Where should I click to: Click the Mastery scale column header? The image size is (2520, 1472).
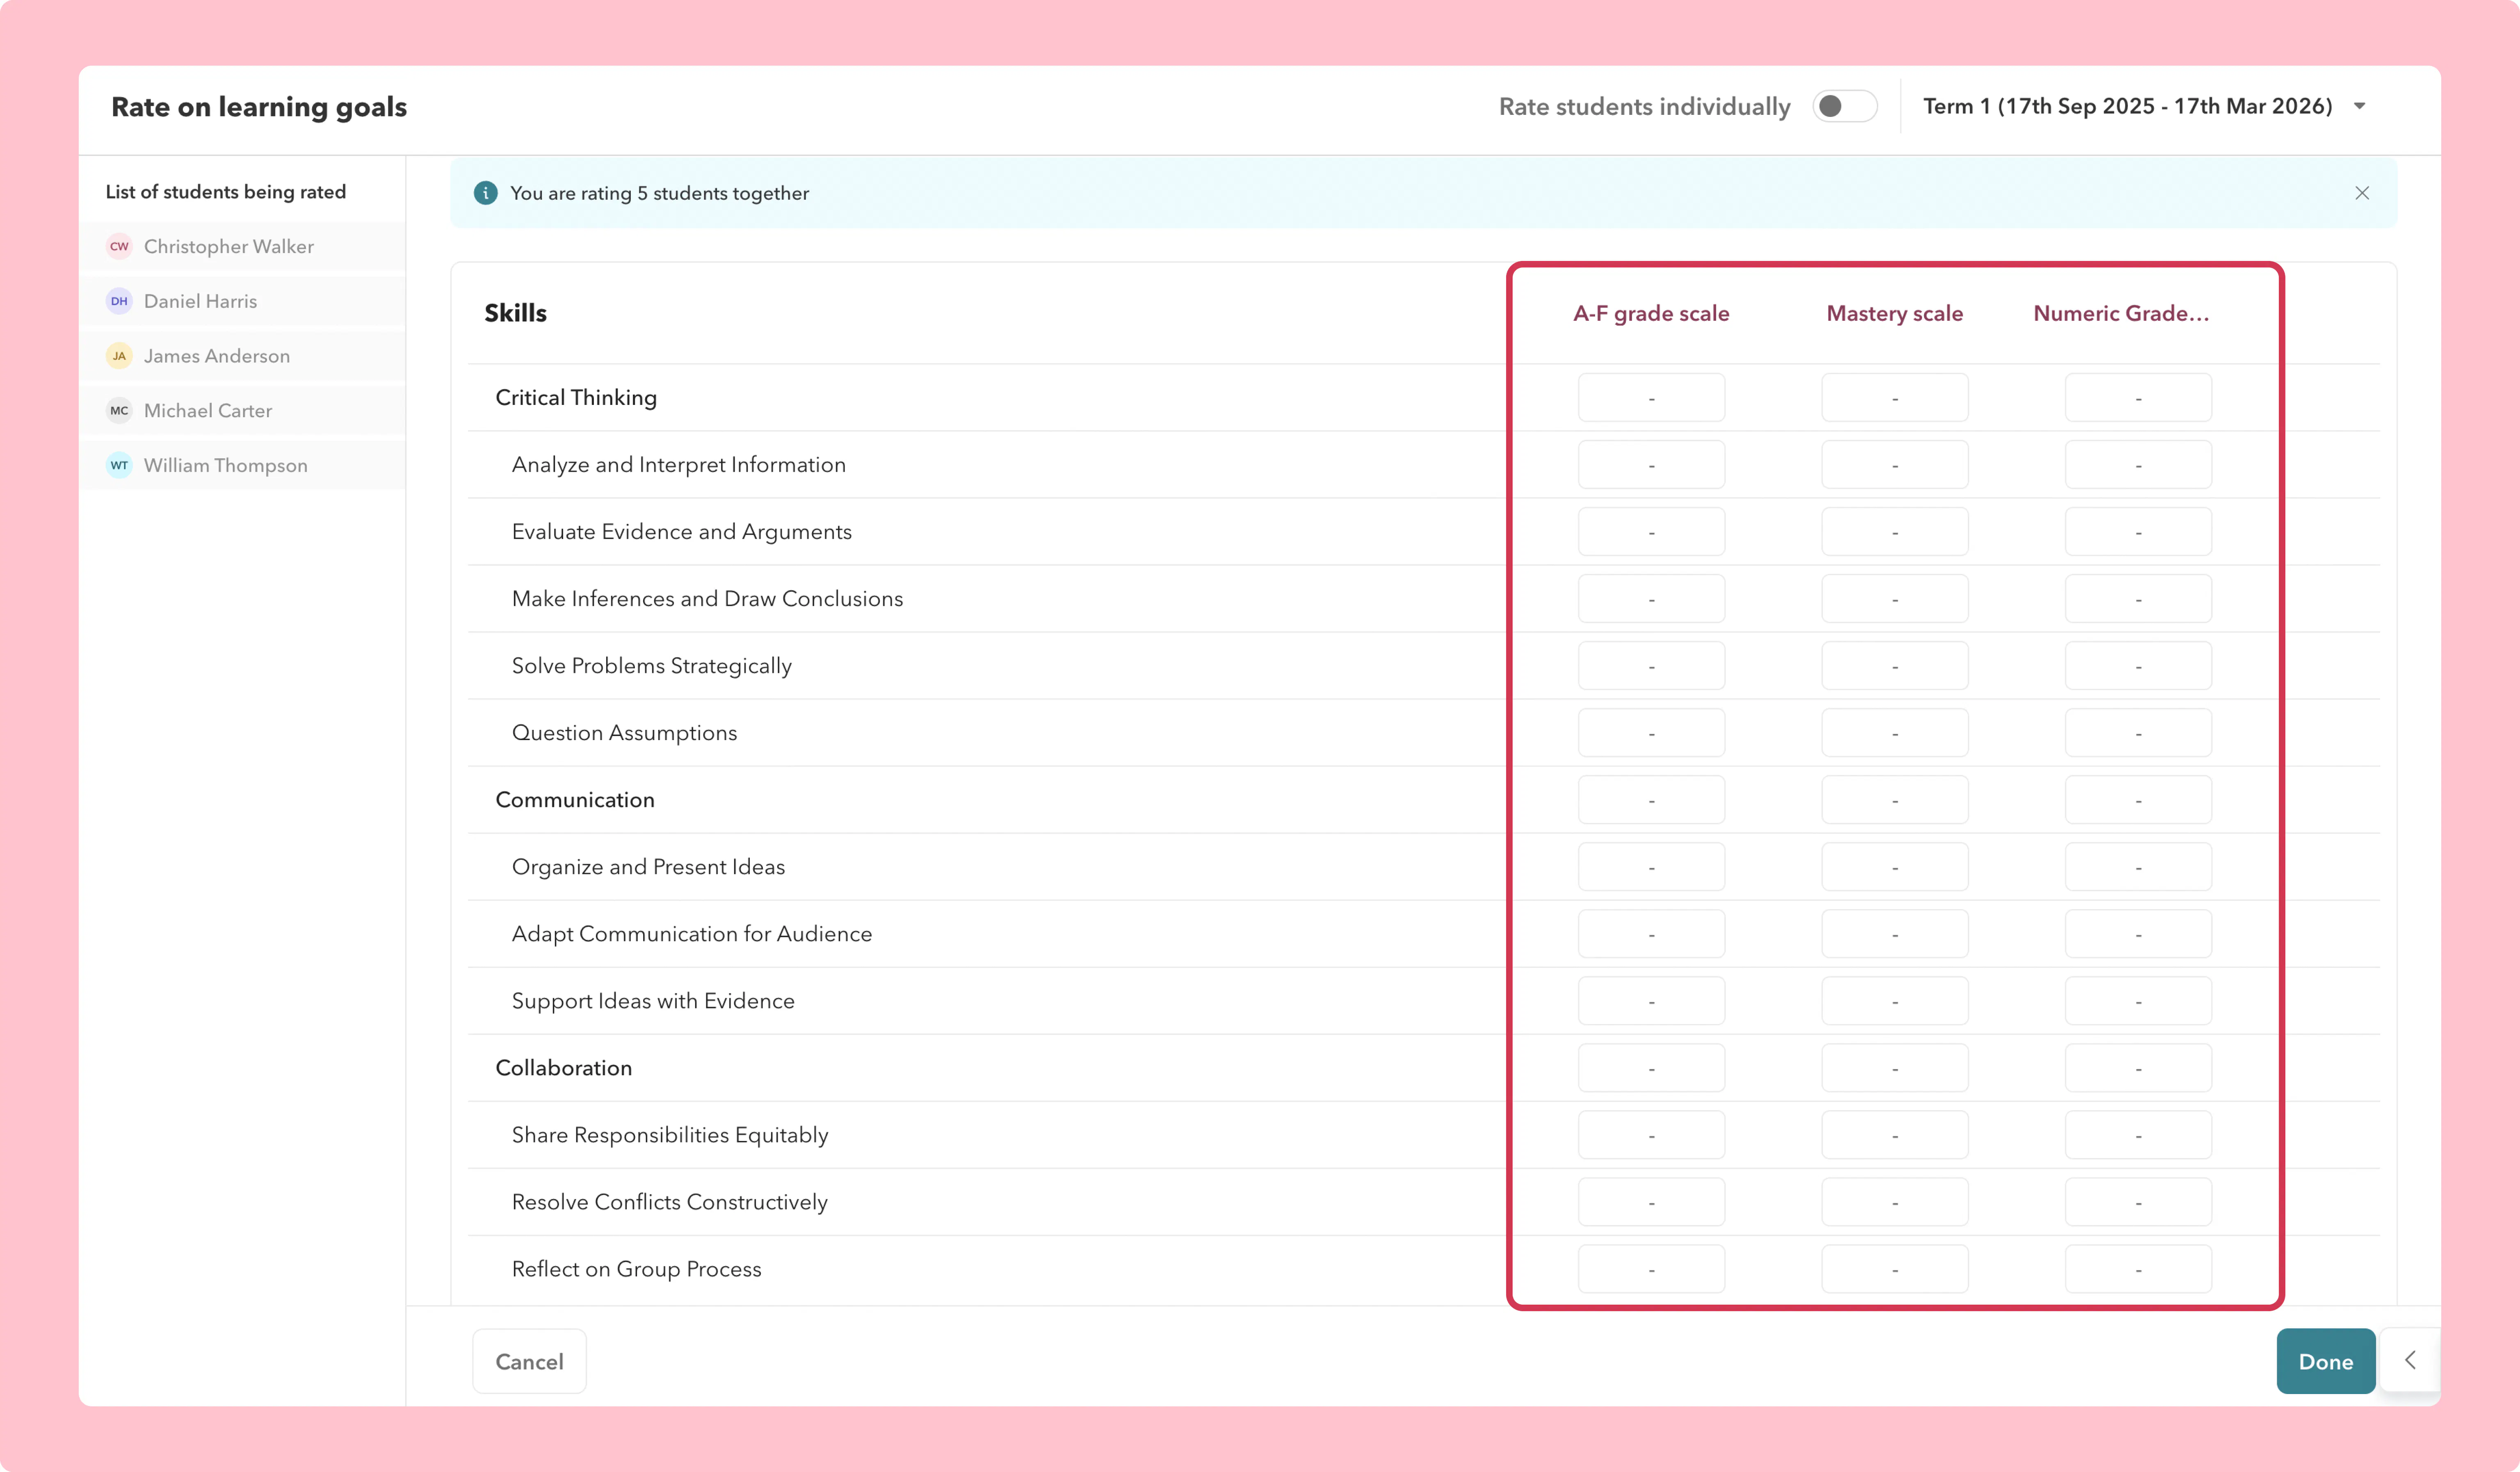1895,313
